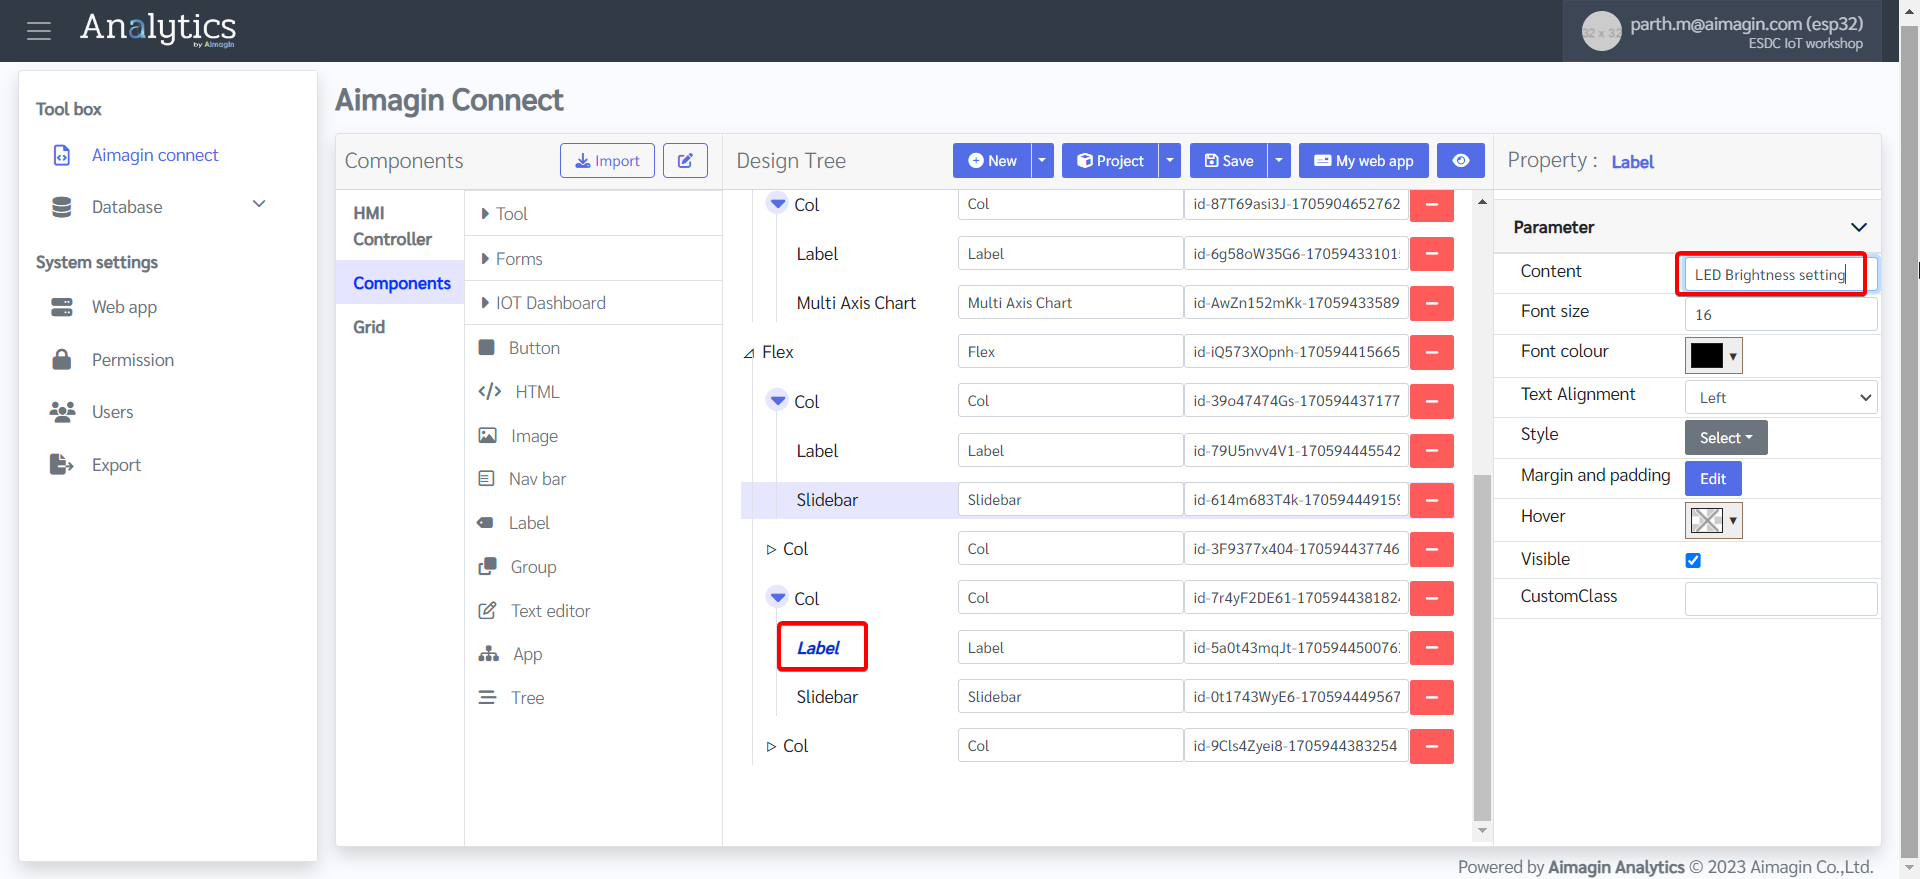Collapse the Flex tree node
This screenshot has width=1920, height=879.
(x=749, y=353)
